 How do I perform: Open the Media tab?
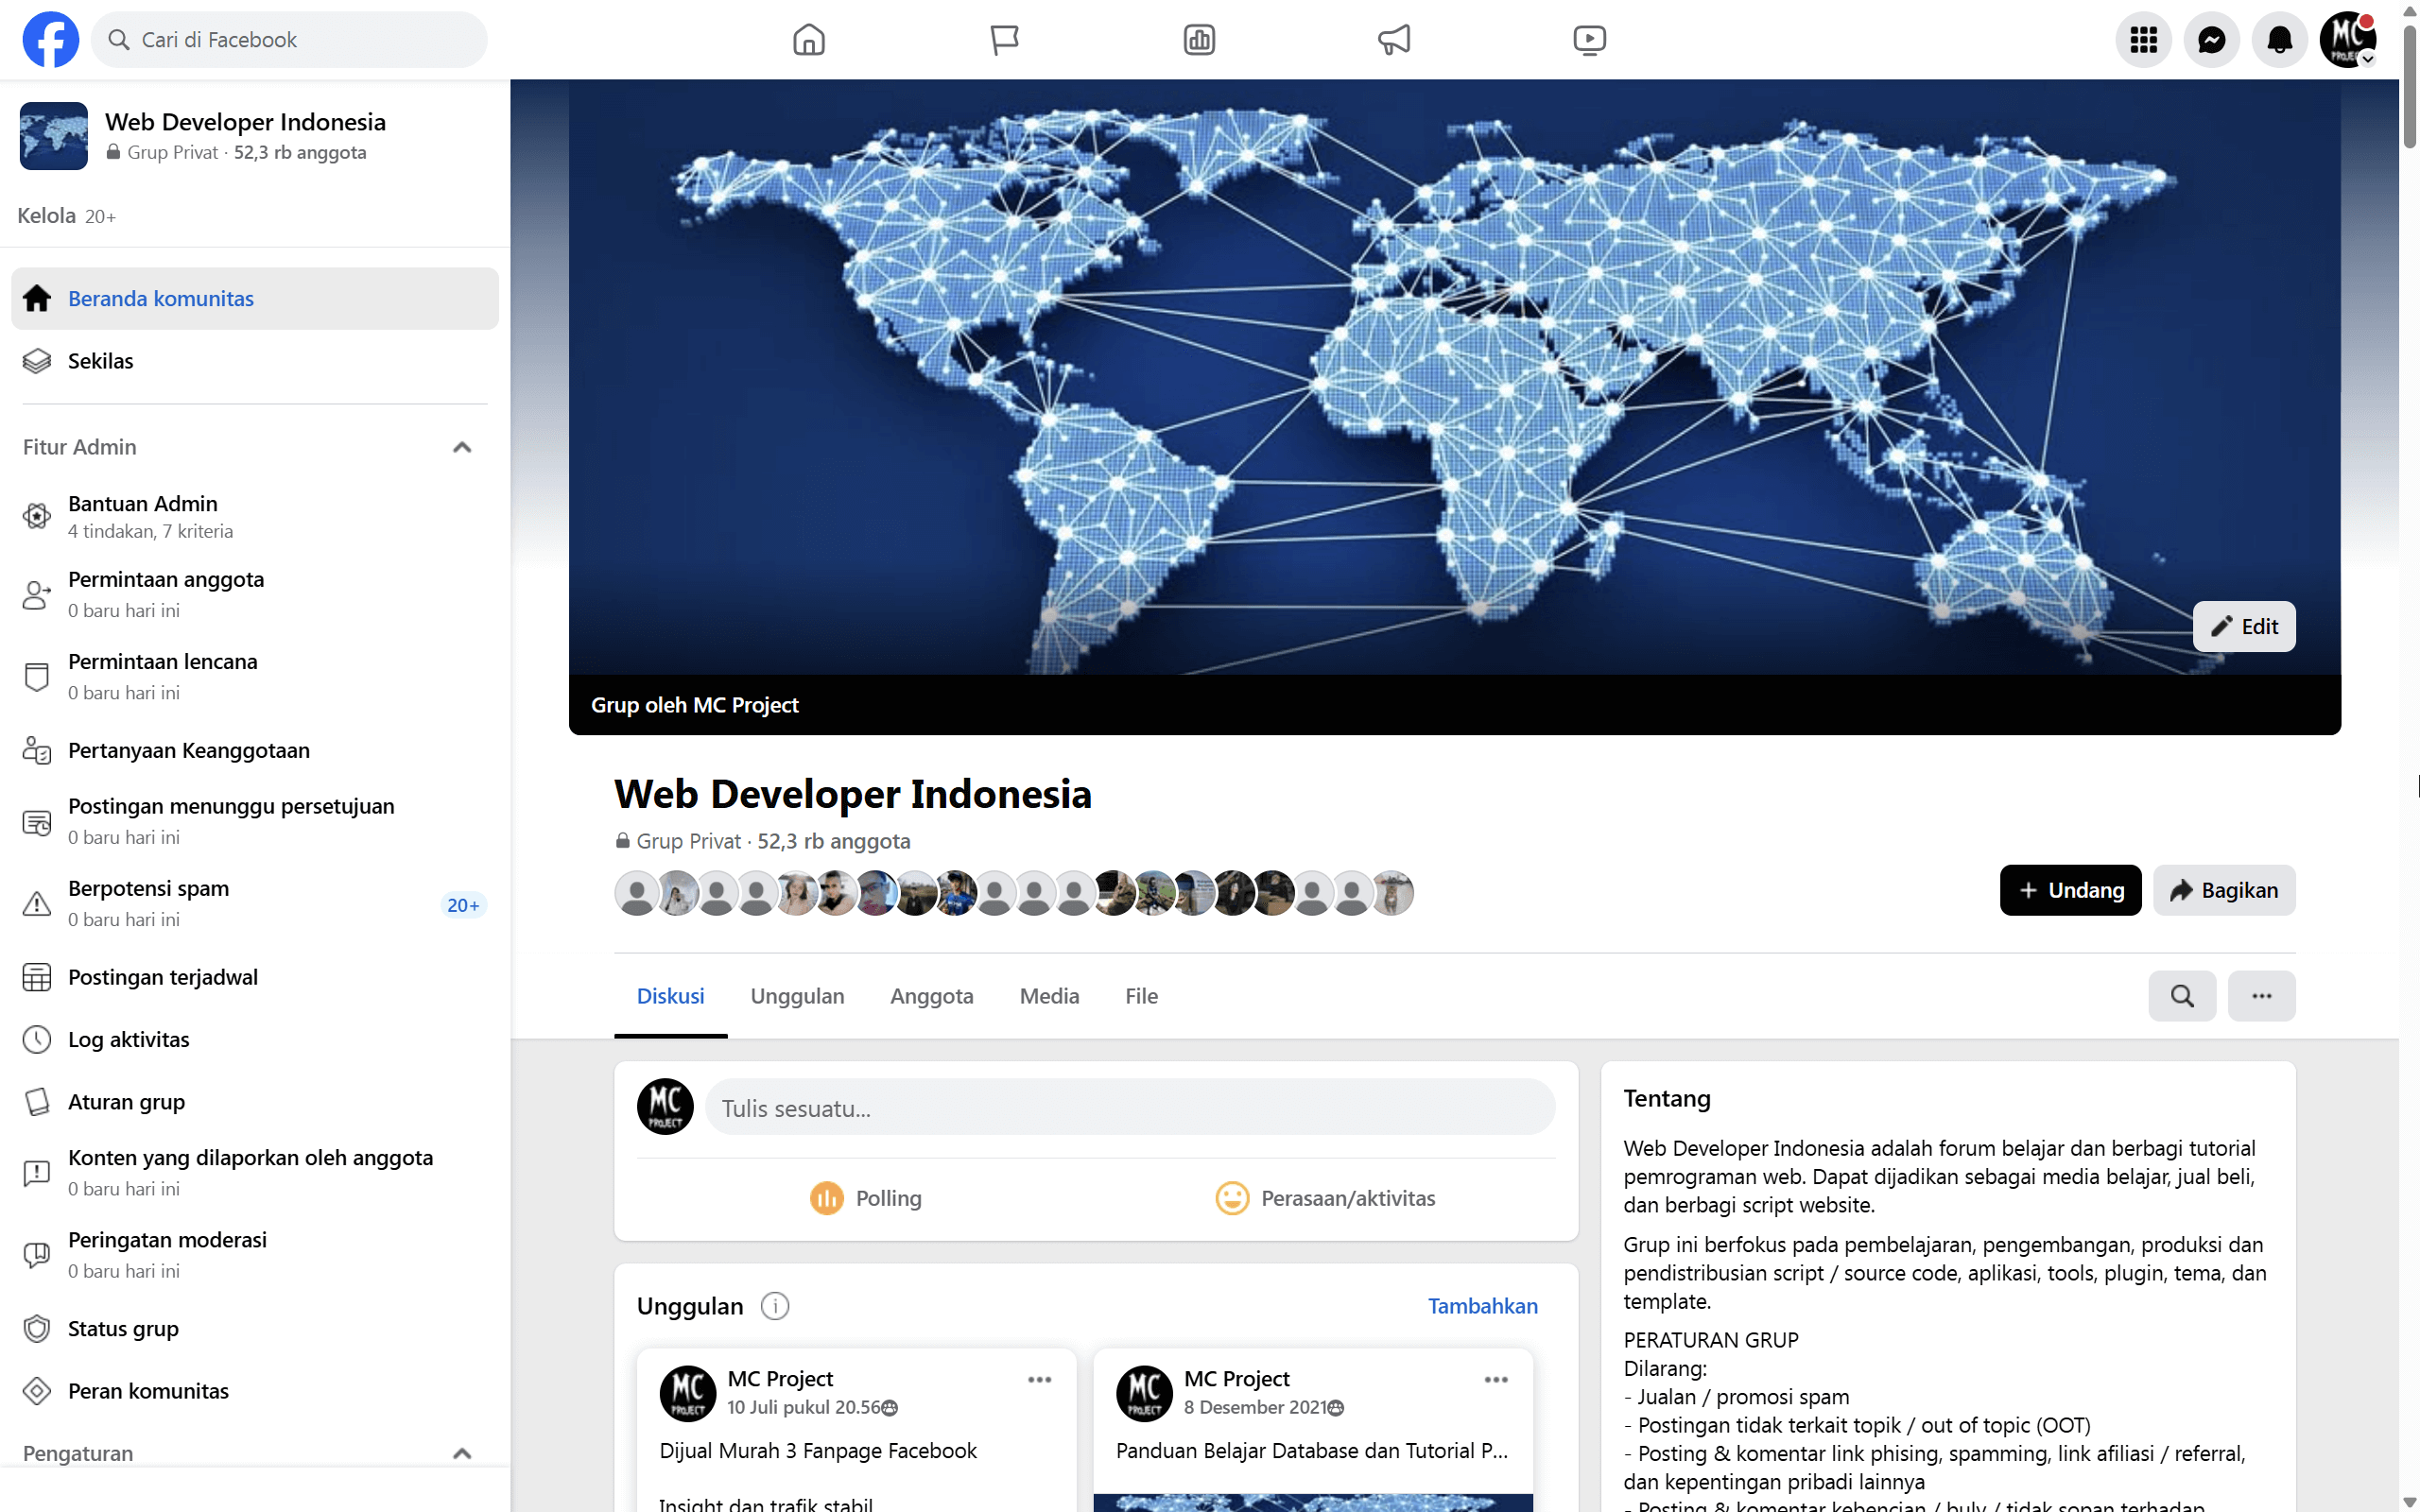[1048, 996]
